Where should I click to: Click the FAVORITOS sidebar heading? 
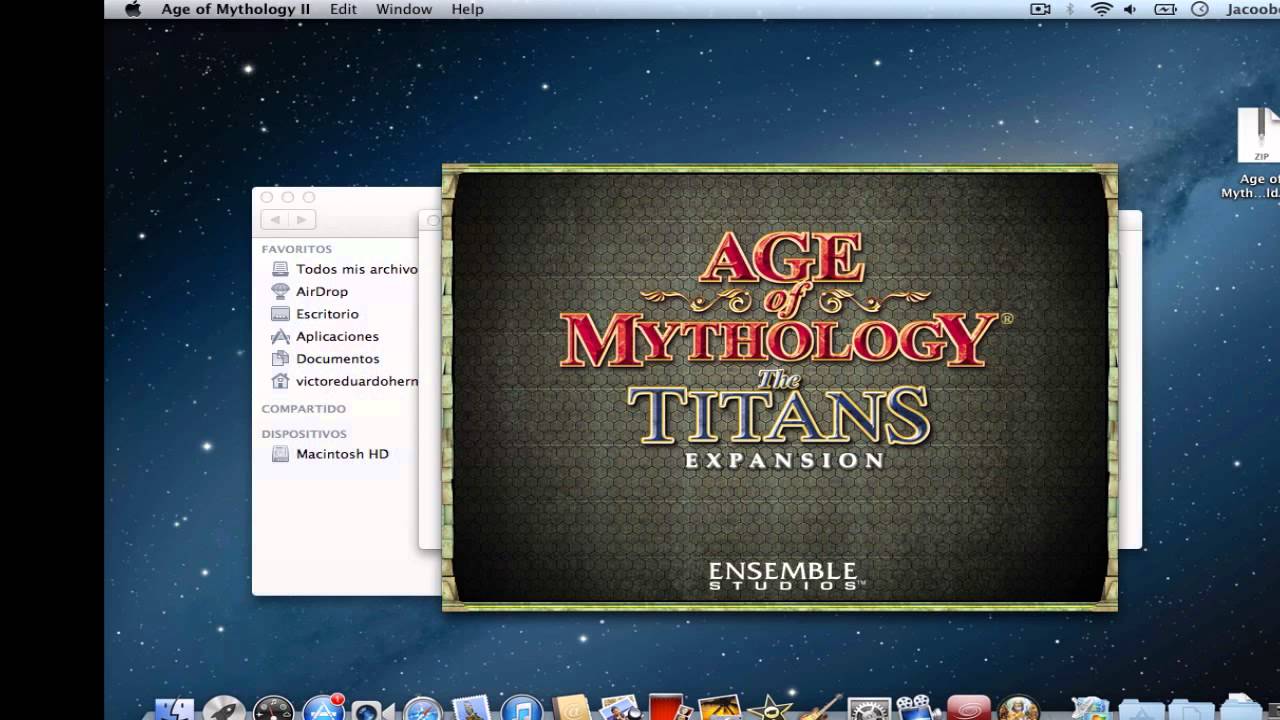tap(297, 249)
